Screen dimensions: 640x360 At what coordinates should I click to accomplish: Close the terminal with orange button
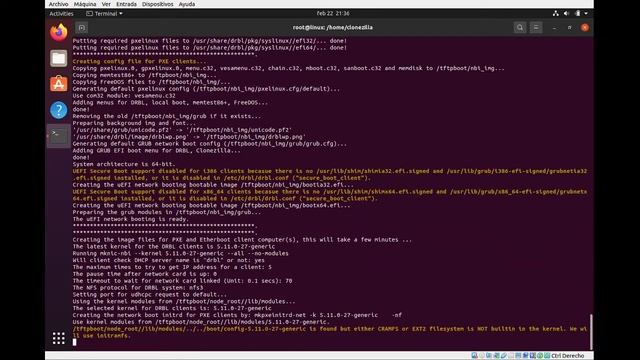click(x=585, y=28)
